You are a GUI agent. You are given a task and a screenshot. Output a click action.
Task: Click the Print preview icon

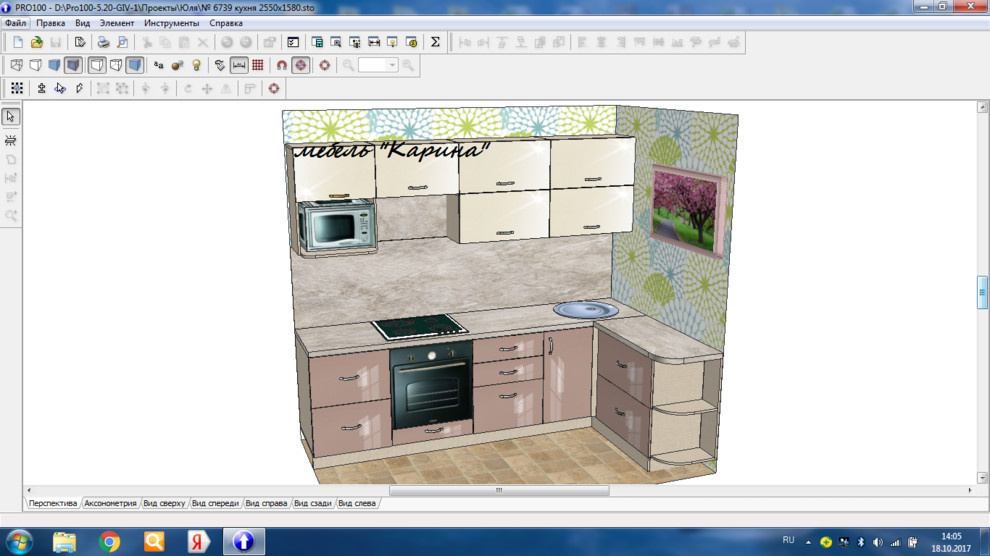(122, 42)
